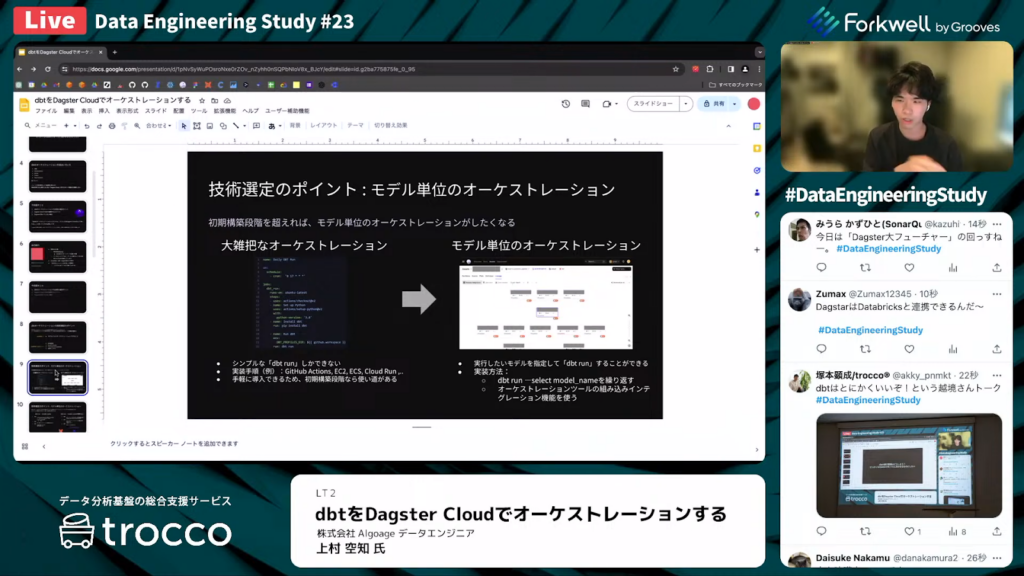Click the undo arrow in Slides toolbar
This screenshot has height=576, width=1024.
[x=87, y=126]
